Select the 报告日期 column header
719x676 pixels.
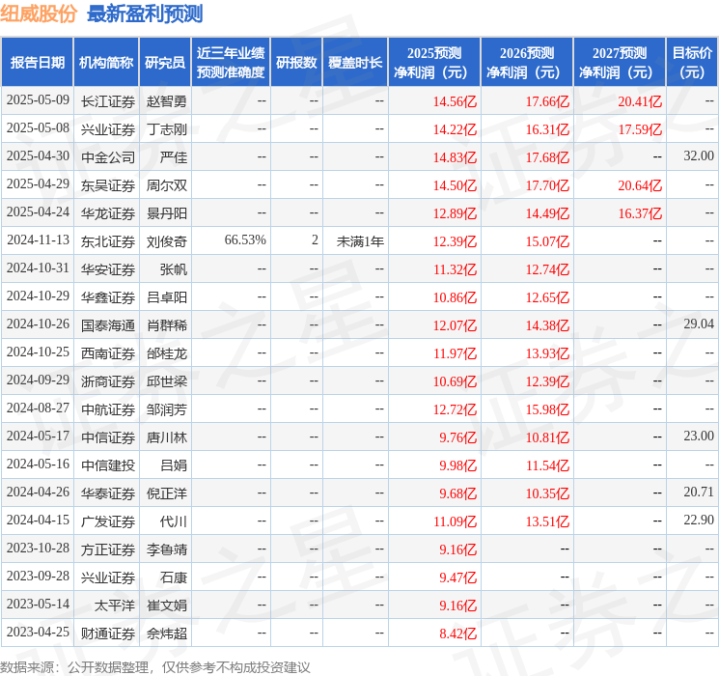pos(37,62)
